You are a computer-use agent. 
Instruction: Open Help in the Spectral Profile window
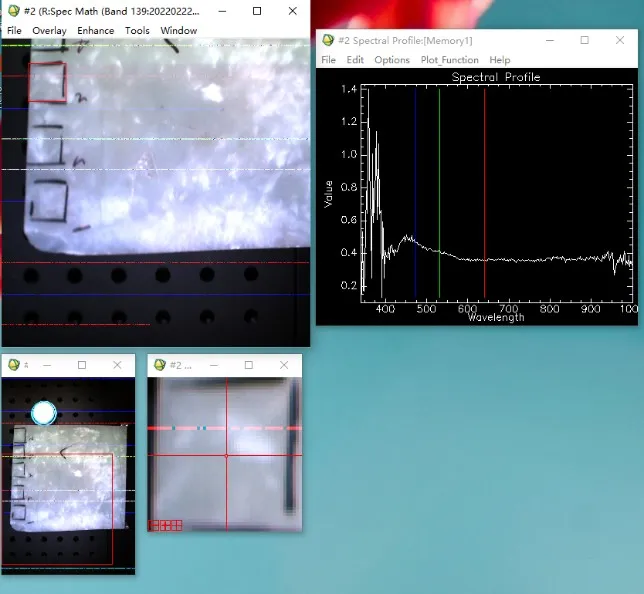(499, 60)
